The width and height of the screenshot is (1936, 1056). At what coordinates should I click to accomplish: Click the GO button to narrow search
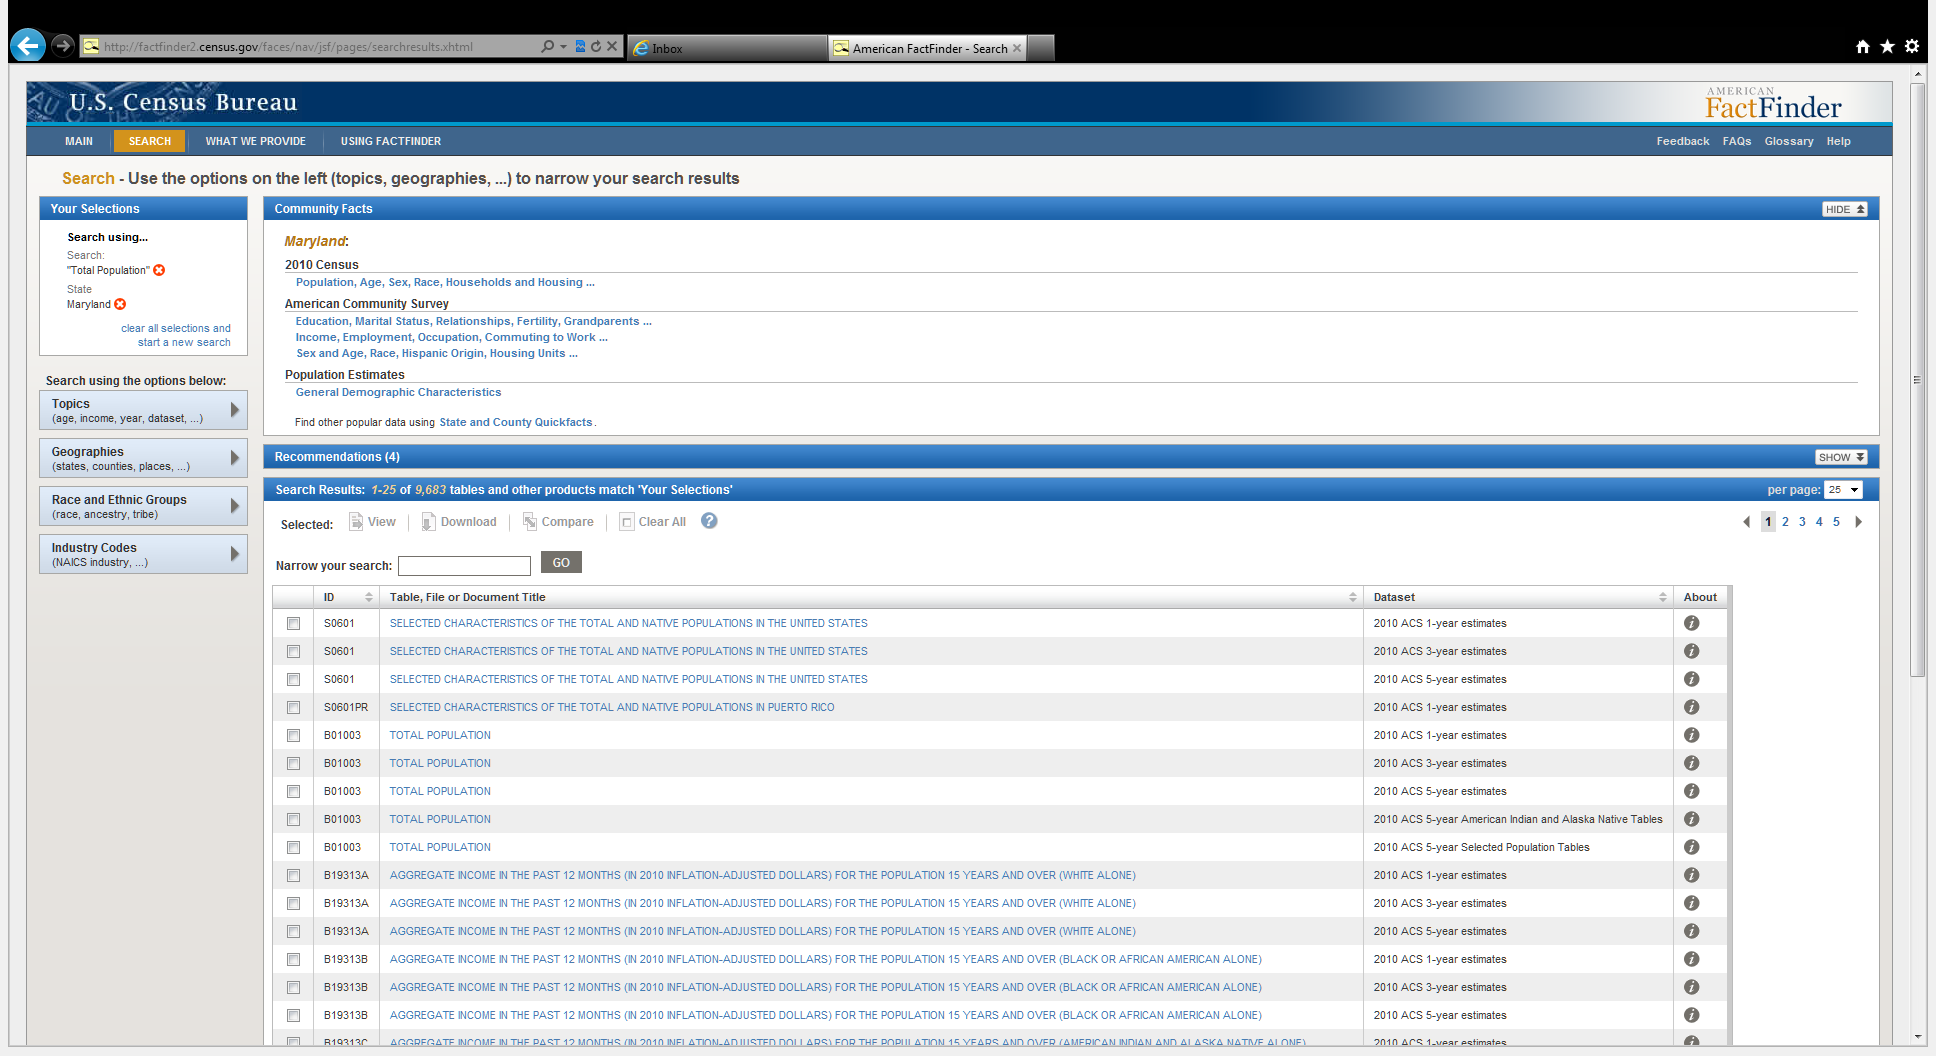pyautogui.click(x=561, y=563)
